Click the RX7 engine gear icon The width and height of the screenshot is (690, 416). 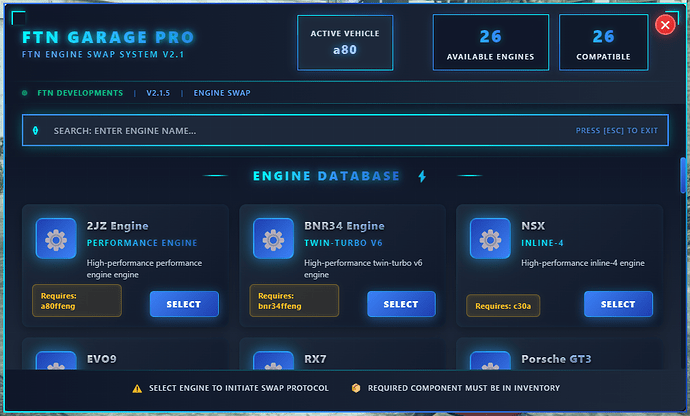tap(273, 362)
